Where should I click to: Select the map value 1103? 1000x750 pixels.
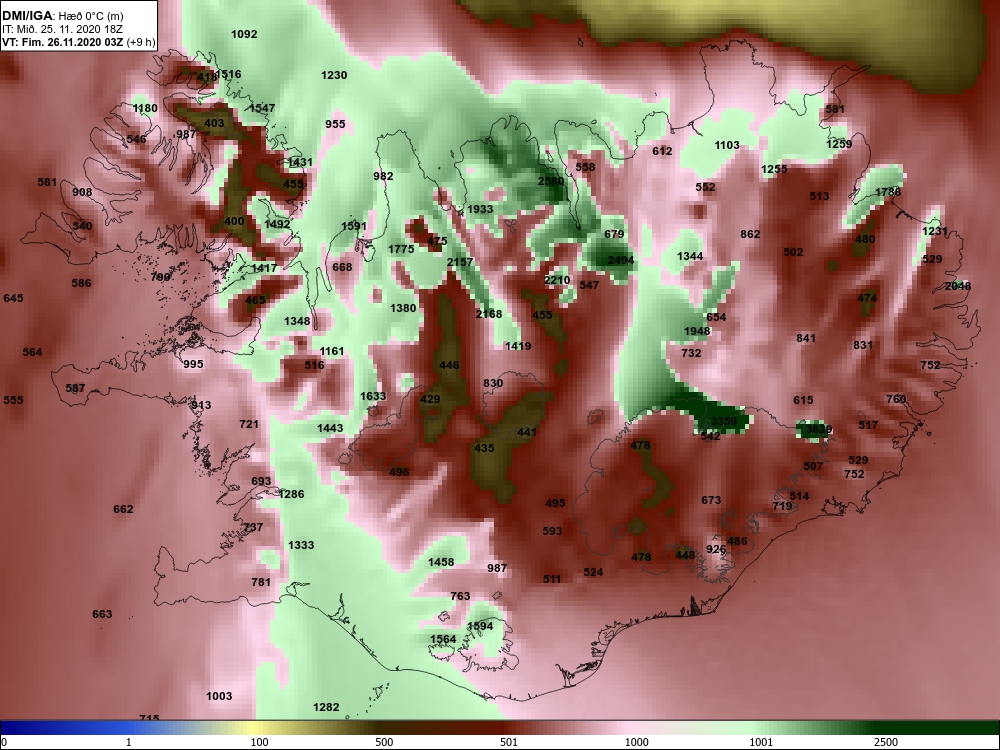(x=726, y=145)
